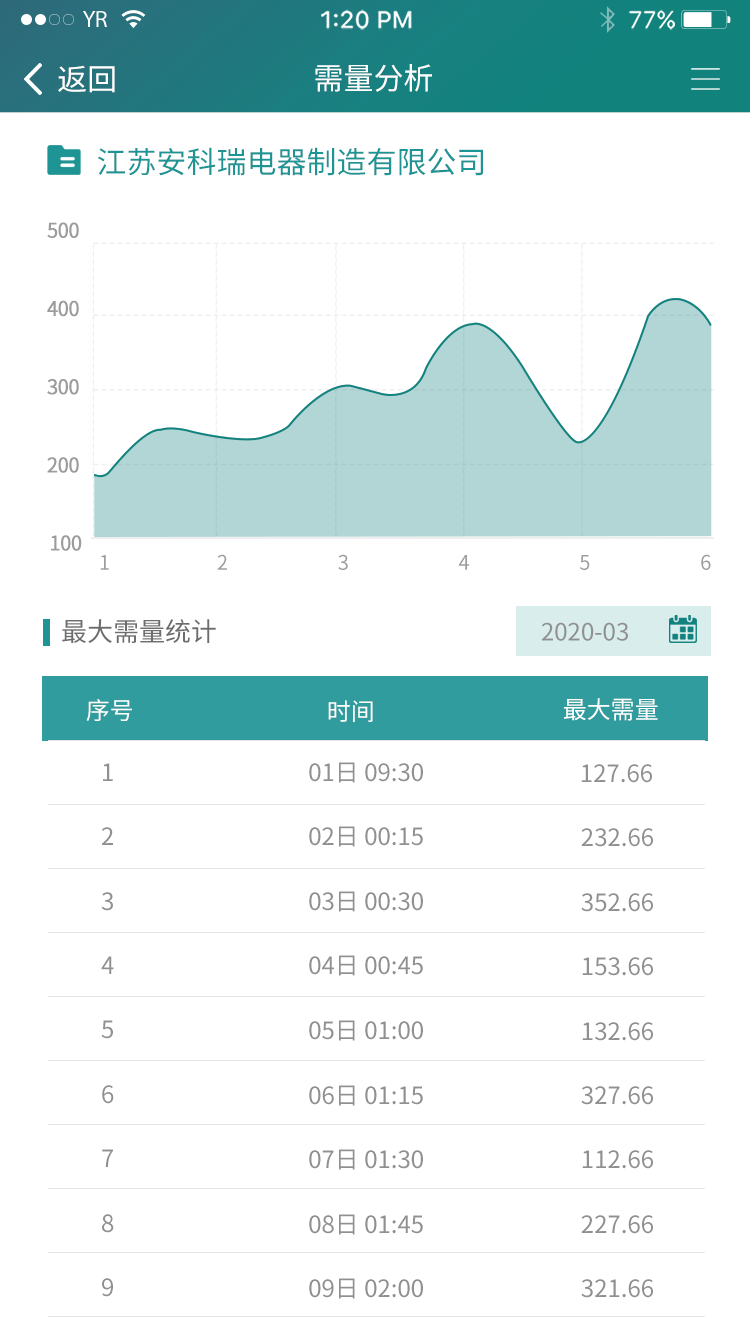Click the company folder icon
Screen dimensions: 750x1334
64,160
